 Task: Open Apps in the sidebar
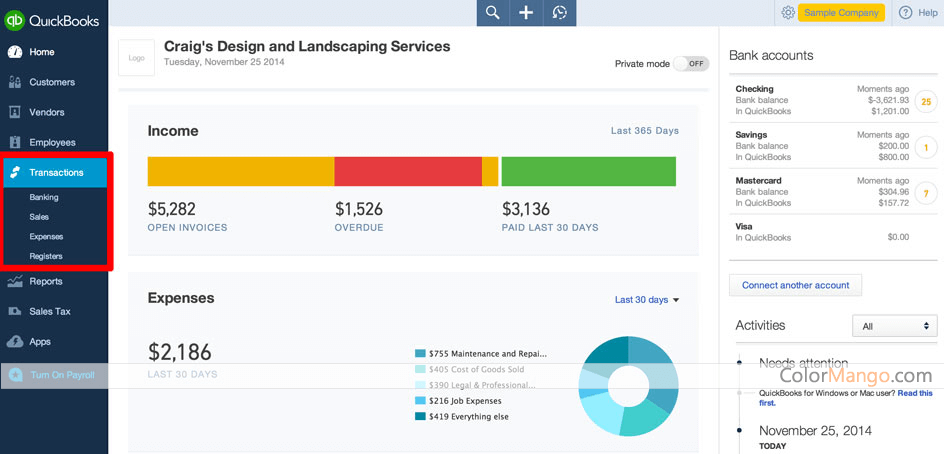coord(40,341)
